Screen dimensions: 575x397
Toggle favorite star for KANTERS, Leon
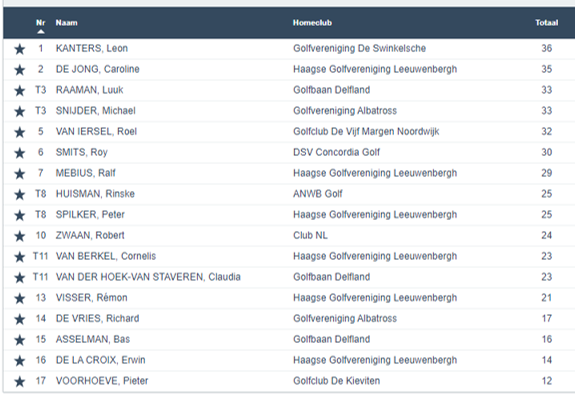(20, 49)
